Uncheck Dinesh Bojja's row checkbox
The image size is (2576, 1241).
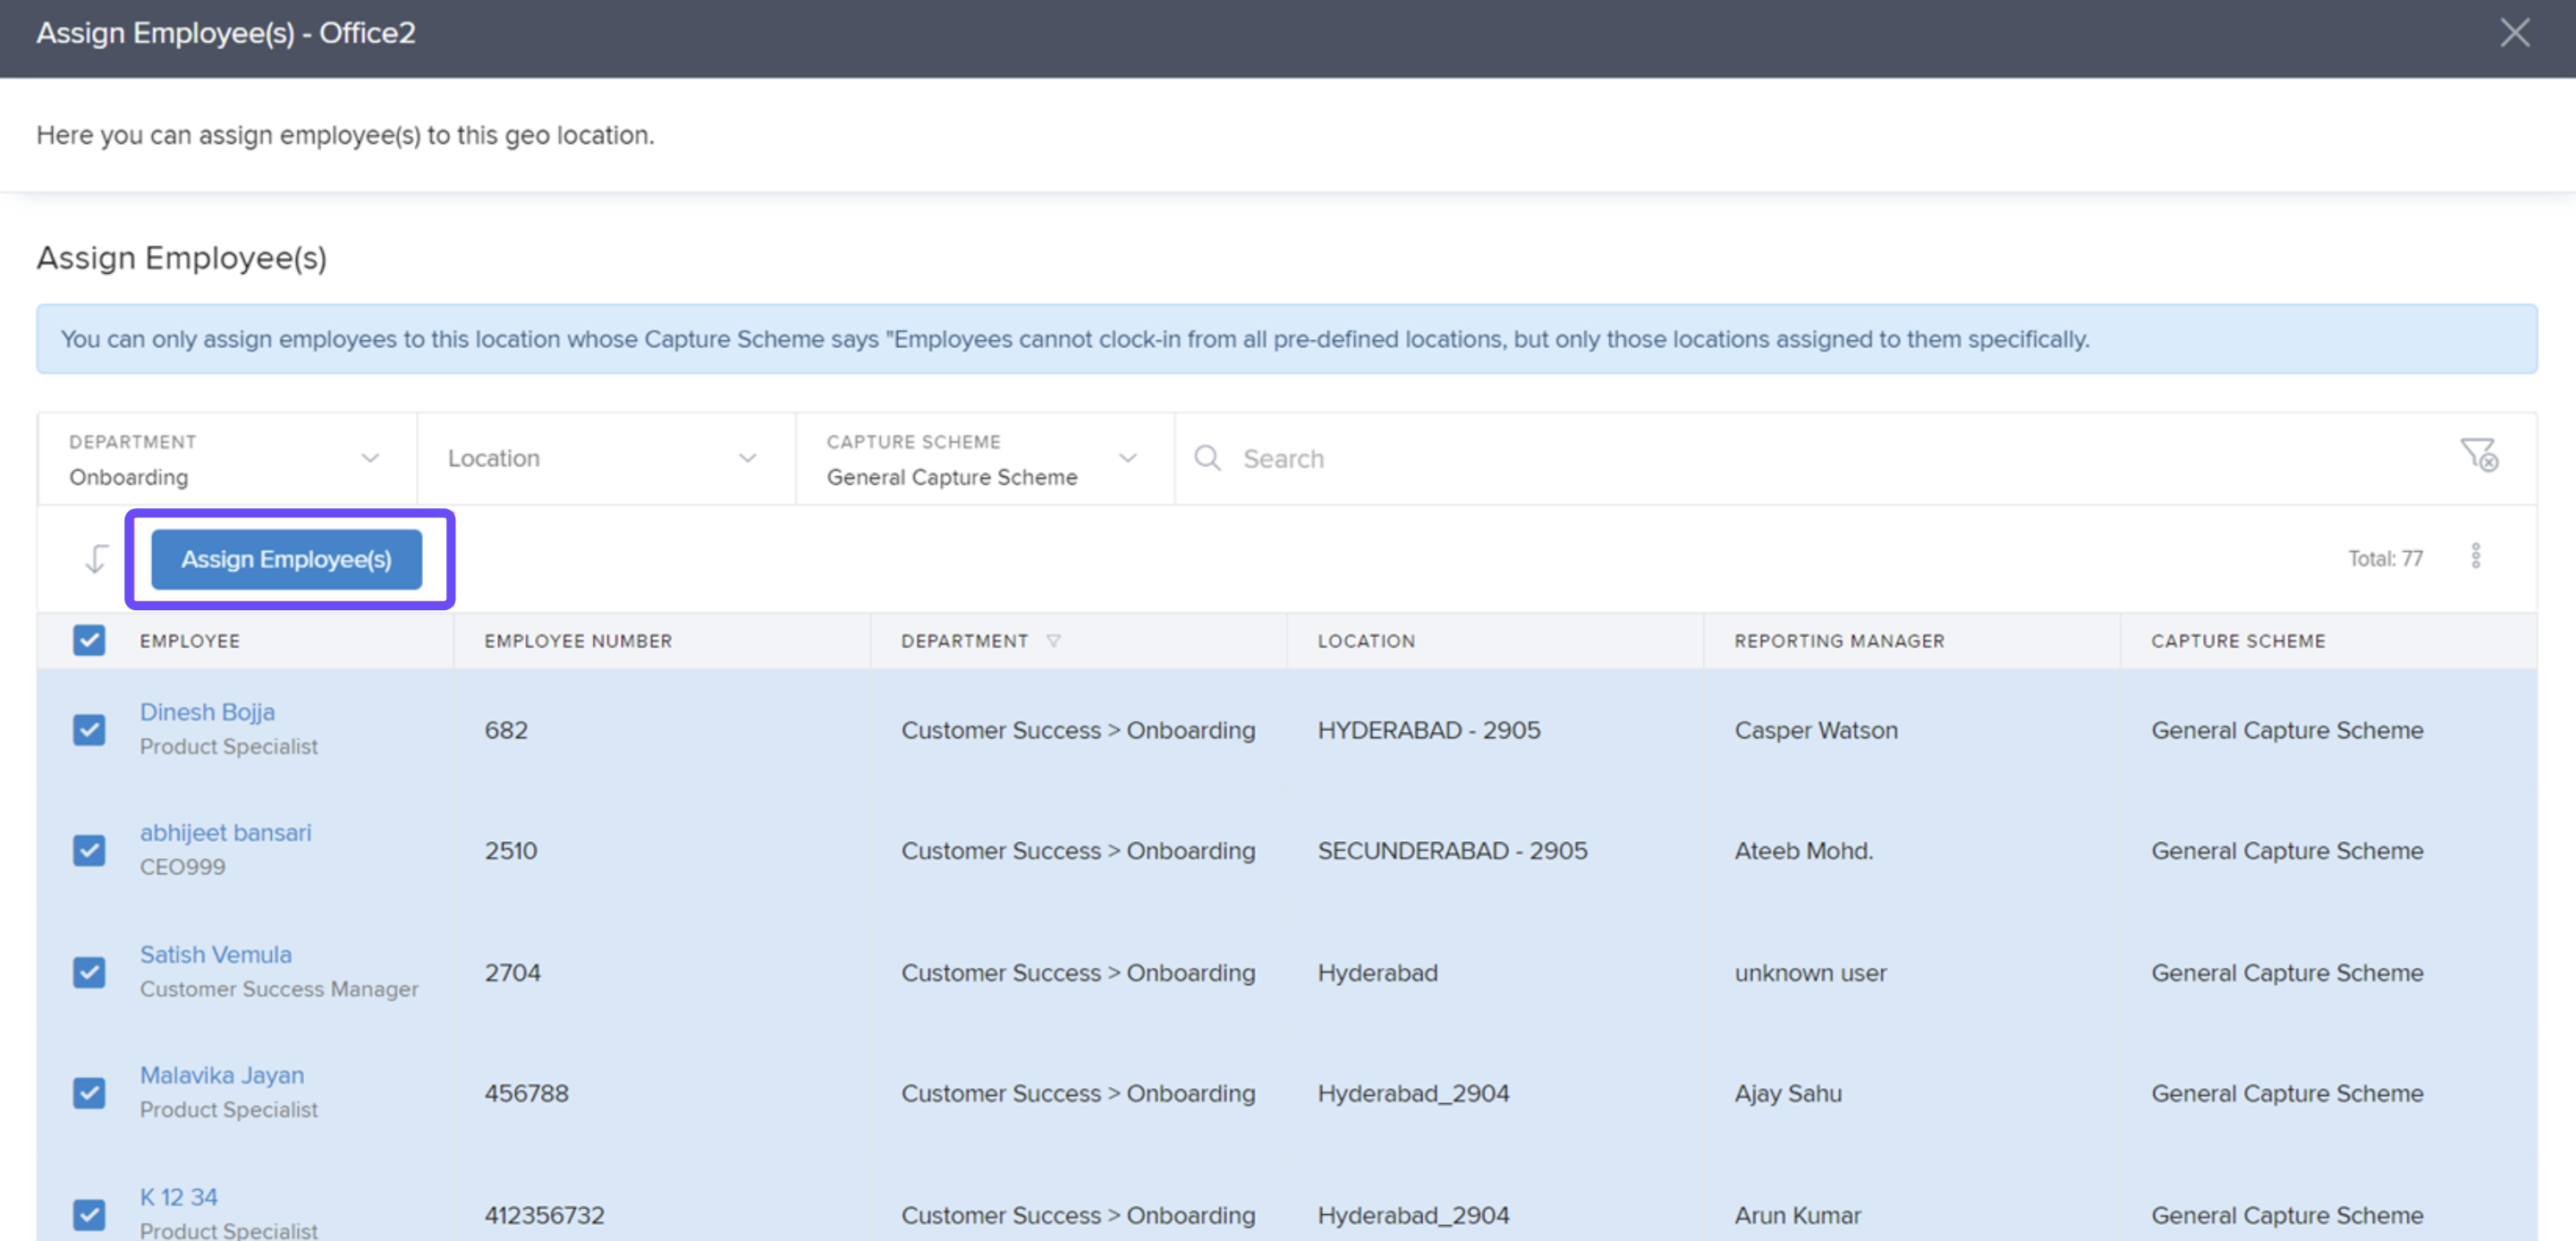click(89, 730)
